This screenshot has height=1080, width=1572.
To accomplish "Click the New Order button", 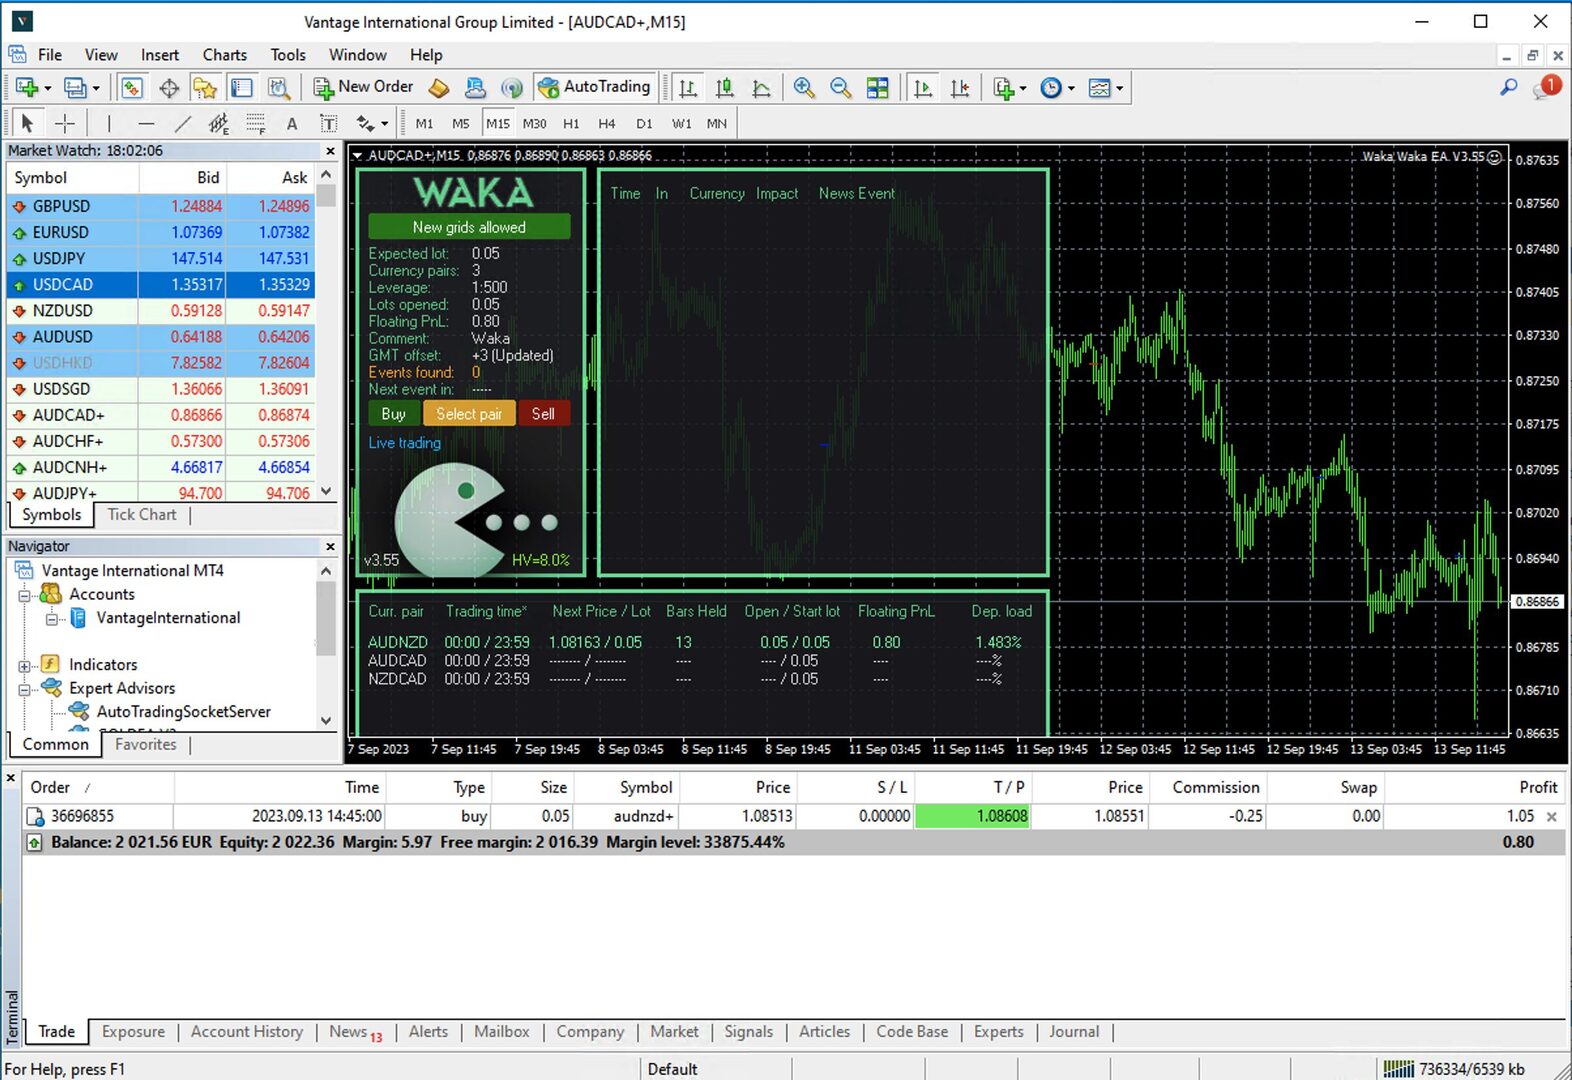I will click(x=363, y=87).
